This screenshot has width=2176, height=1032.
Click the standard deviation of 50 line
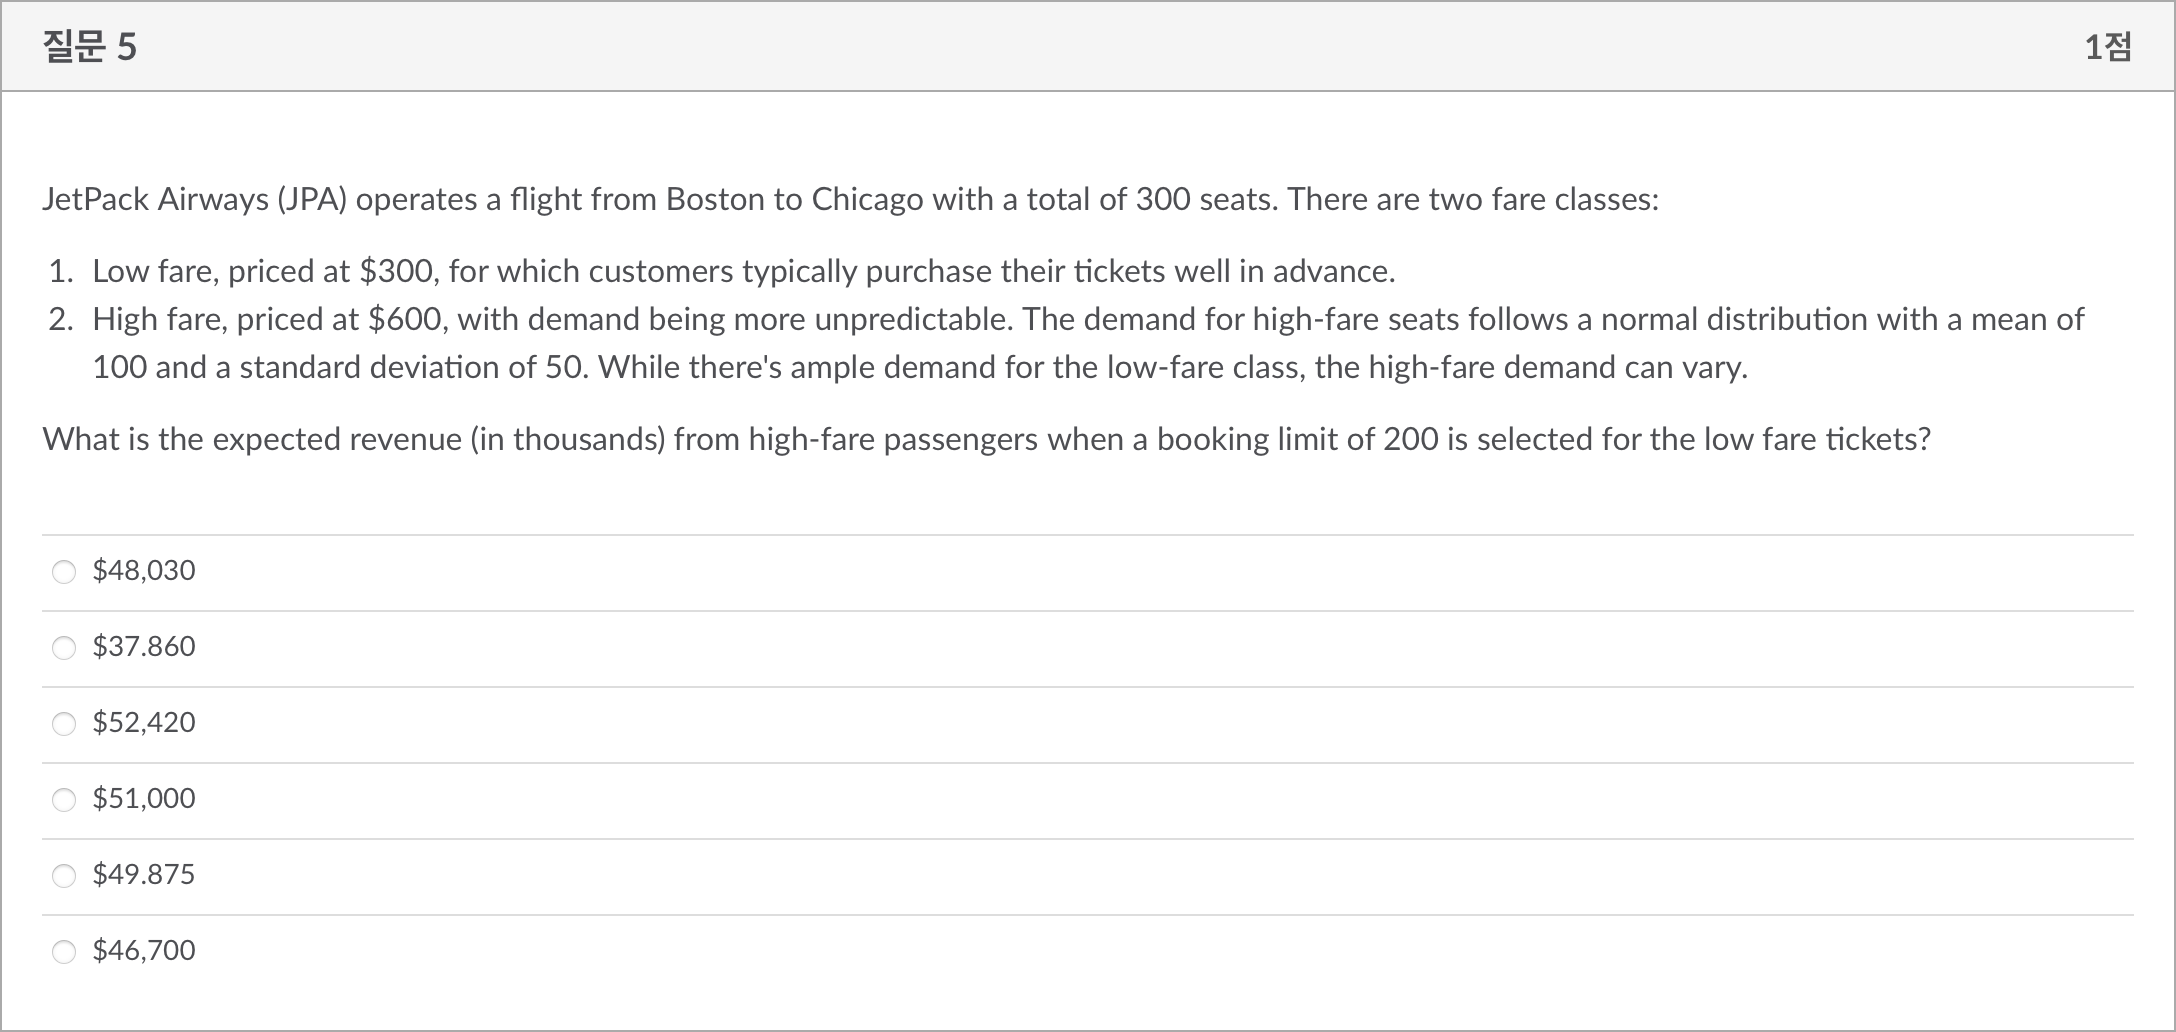click(920, 368)
